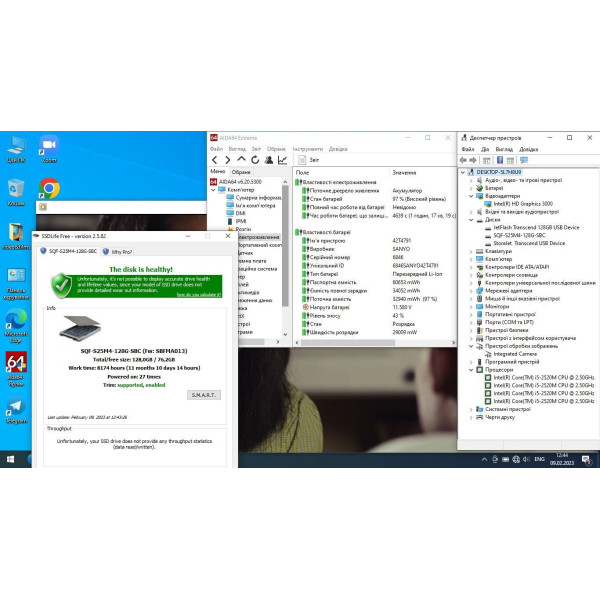Select the 'Тип батареї' row in AIDA64

[x=375, y=274]
